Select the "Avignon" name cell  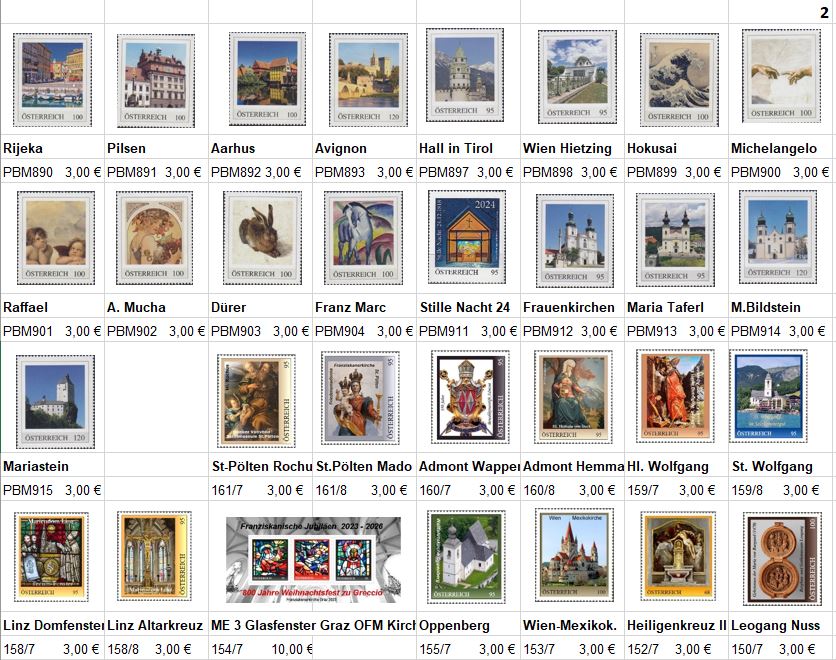[x=364, y=148]
